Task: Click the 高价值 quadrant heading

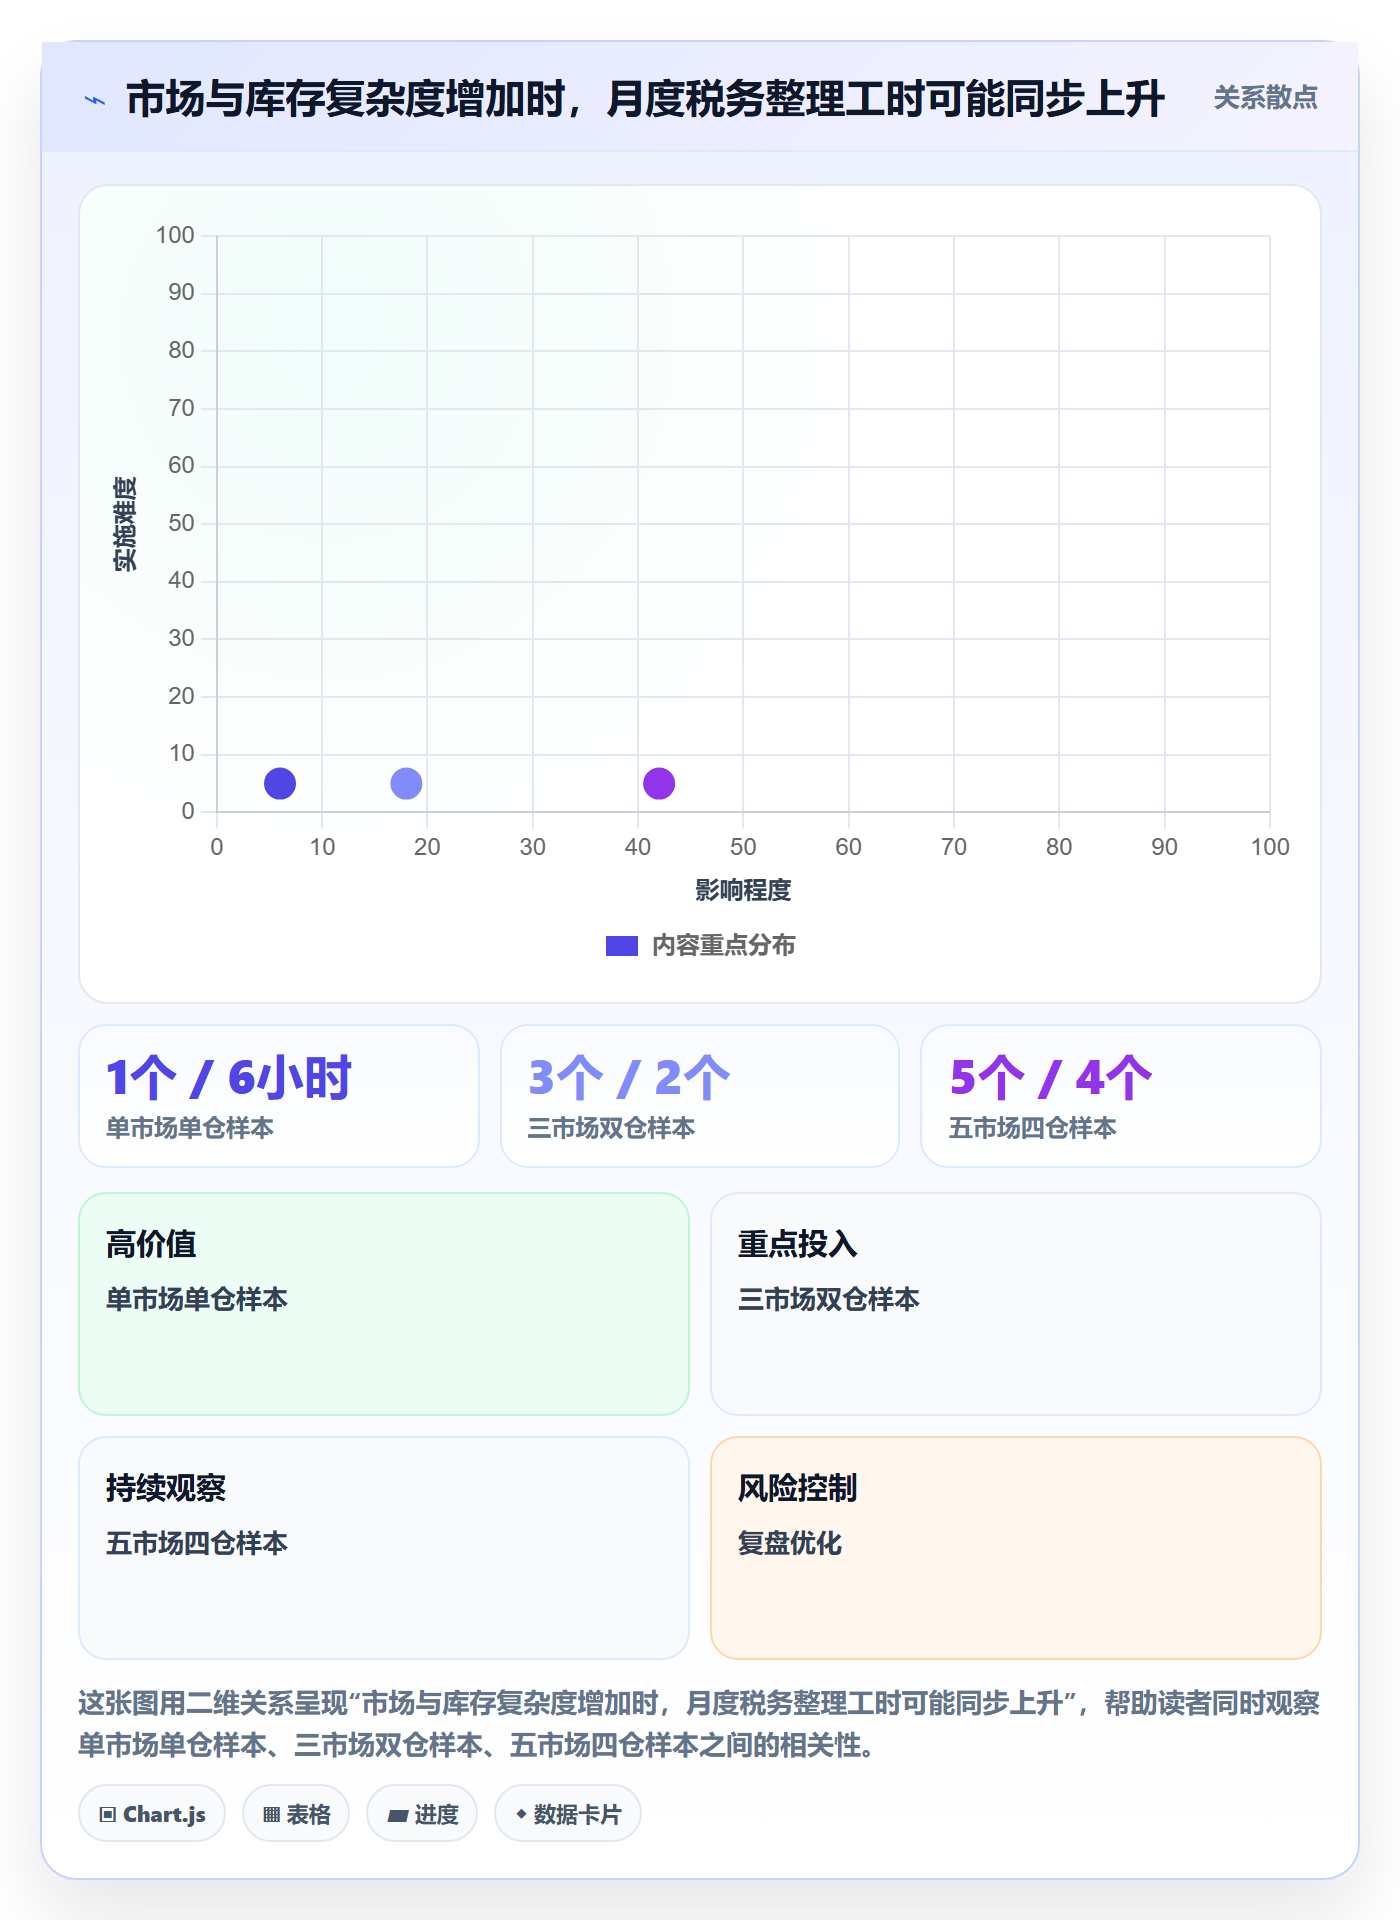Action: click(151, 1244)
